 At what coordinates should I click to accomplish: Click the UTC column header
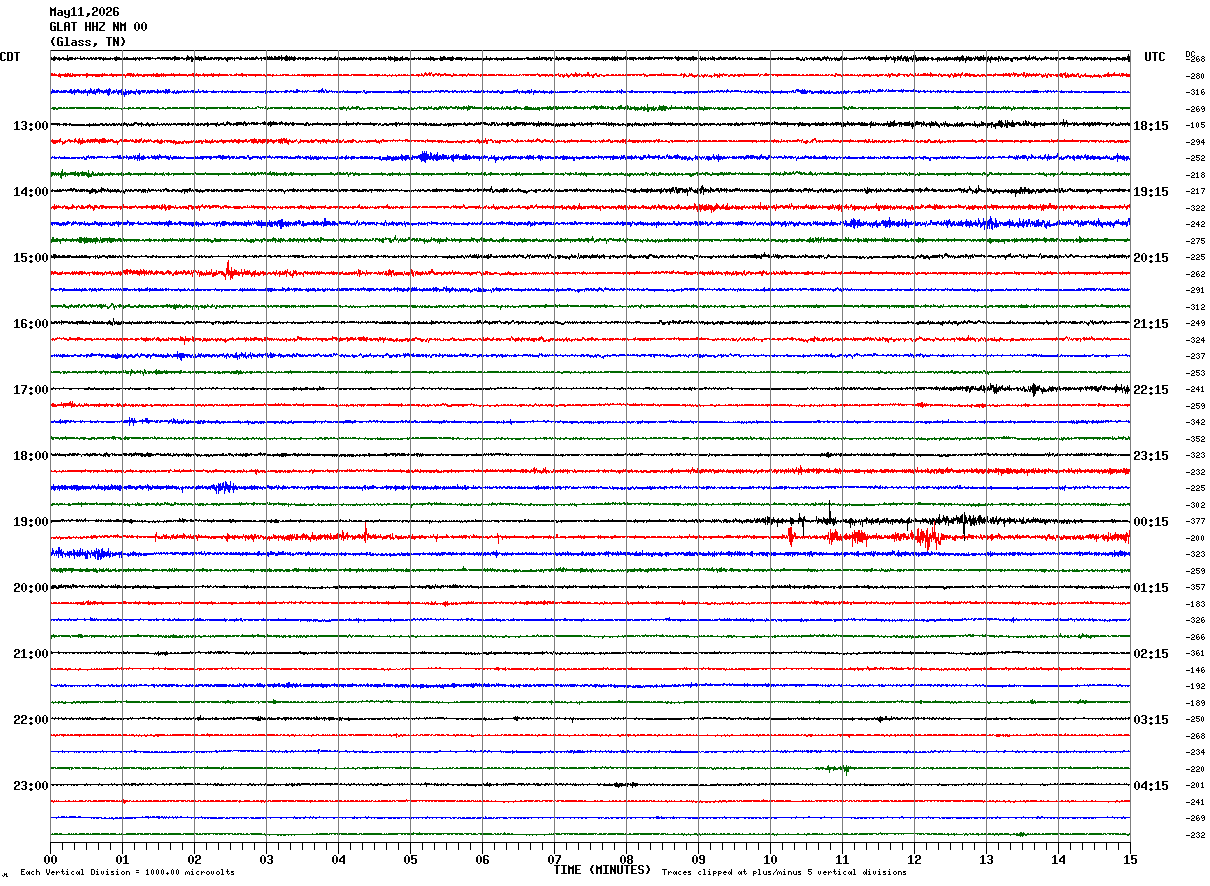point(1155,57)
